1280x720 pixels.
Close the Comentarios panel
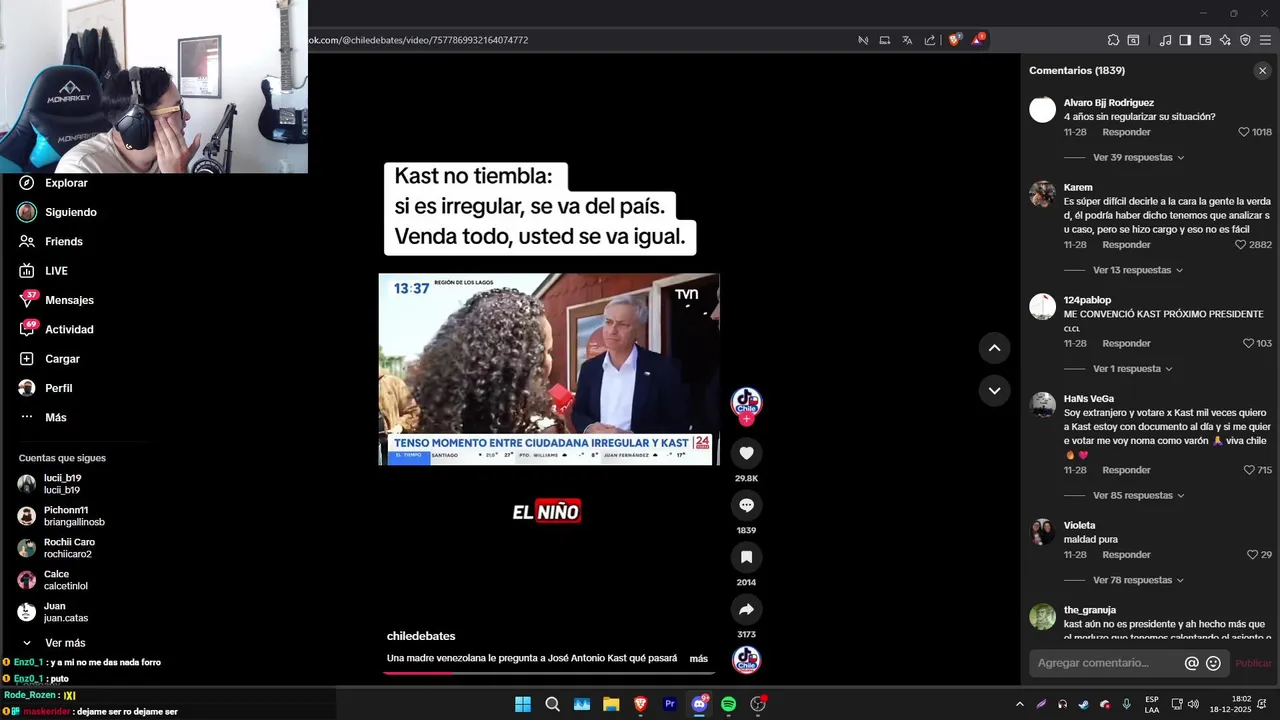point(1262,71)
